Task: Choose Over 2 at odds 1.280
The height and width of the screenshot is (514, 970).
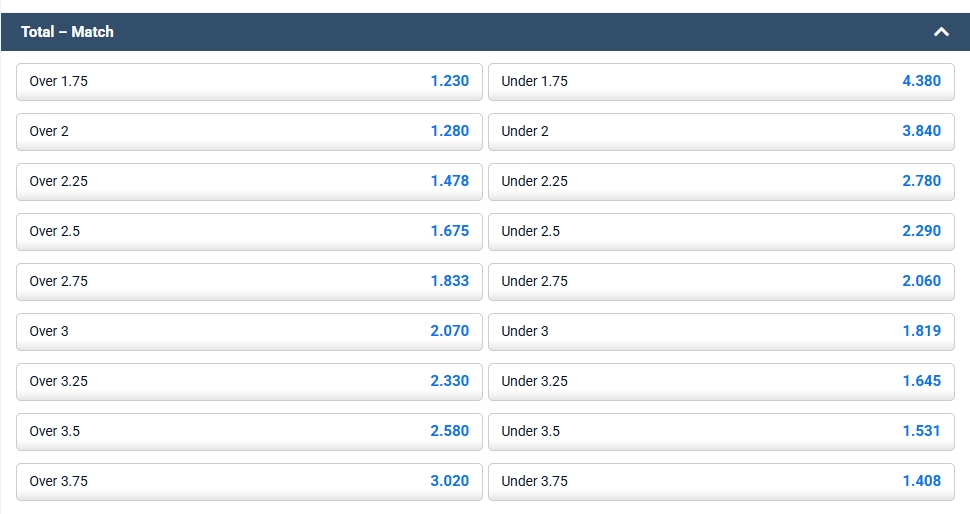Action: pos(249,131)
